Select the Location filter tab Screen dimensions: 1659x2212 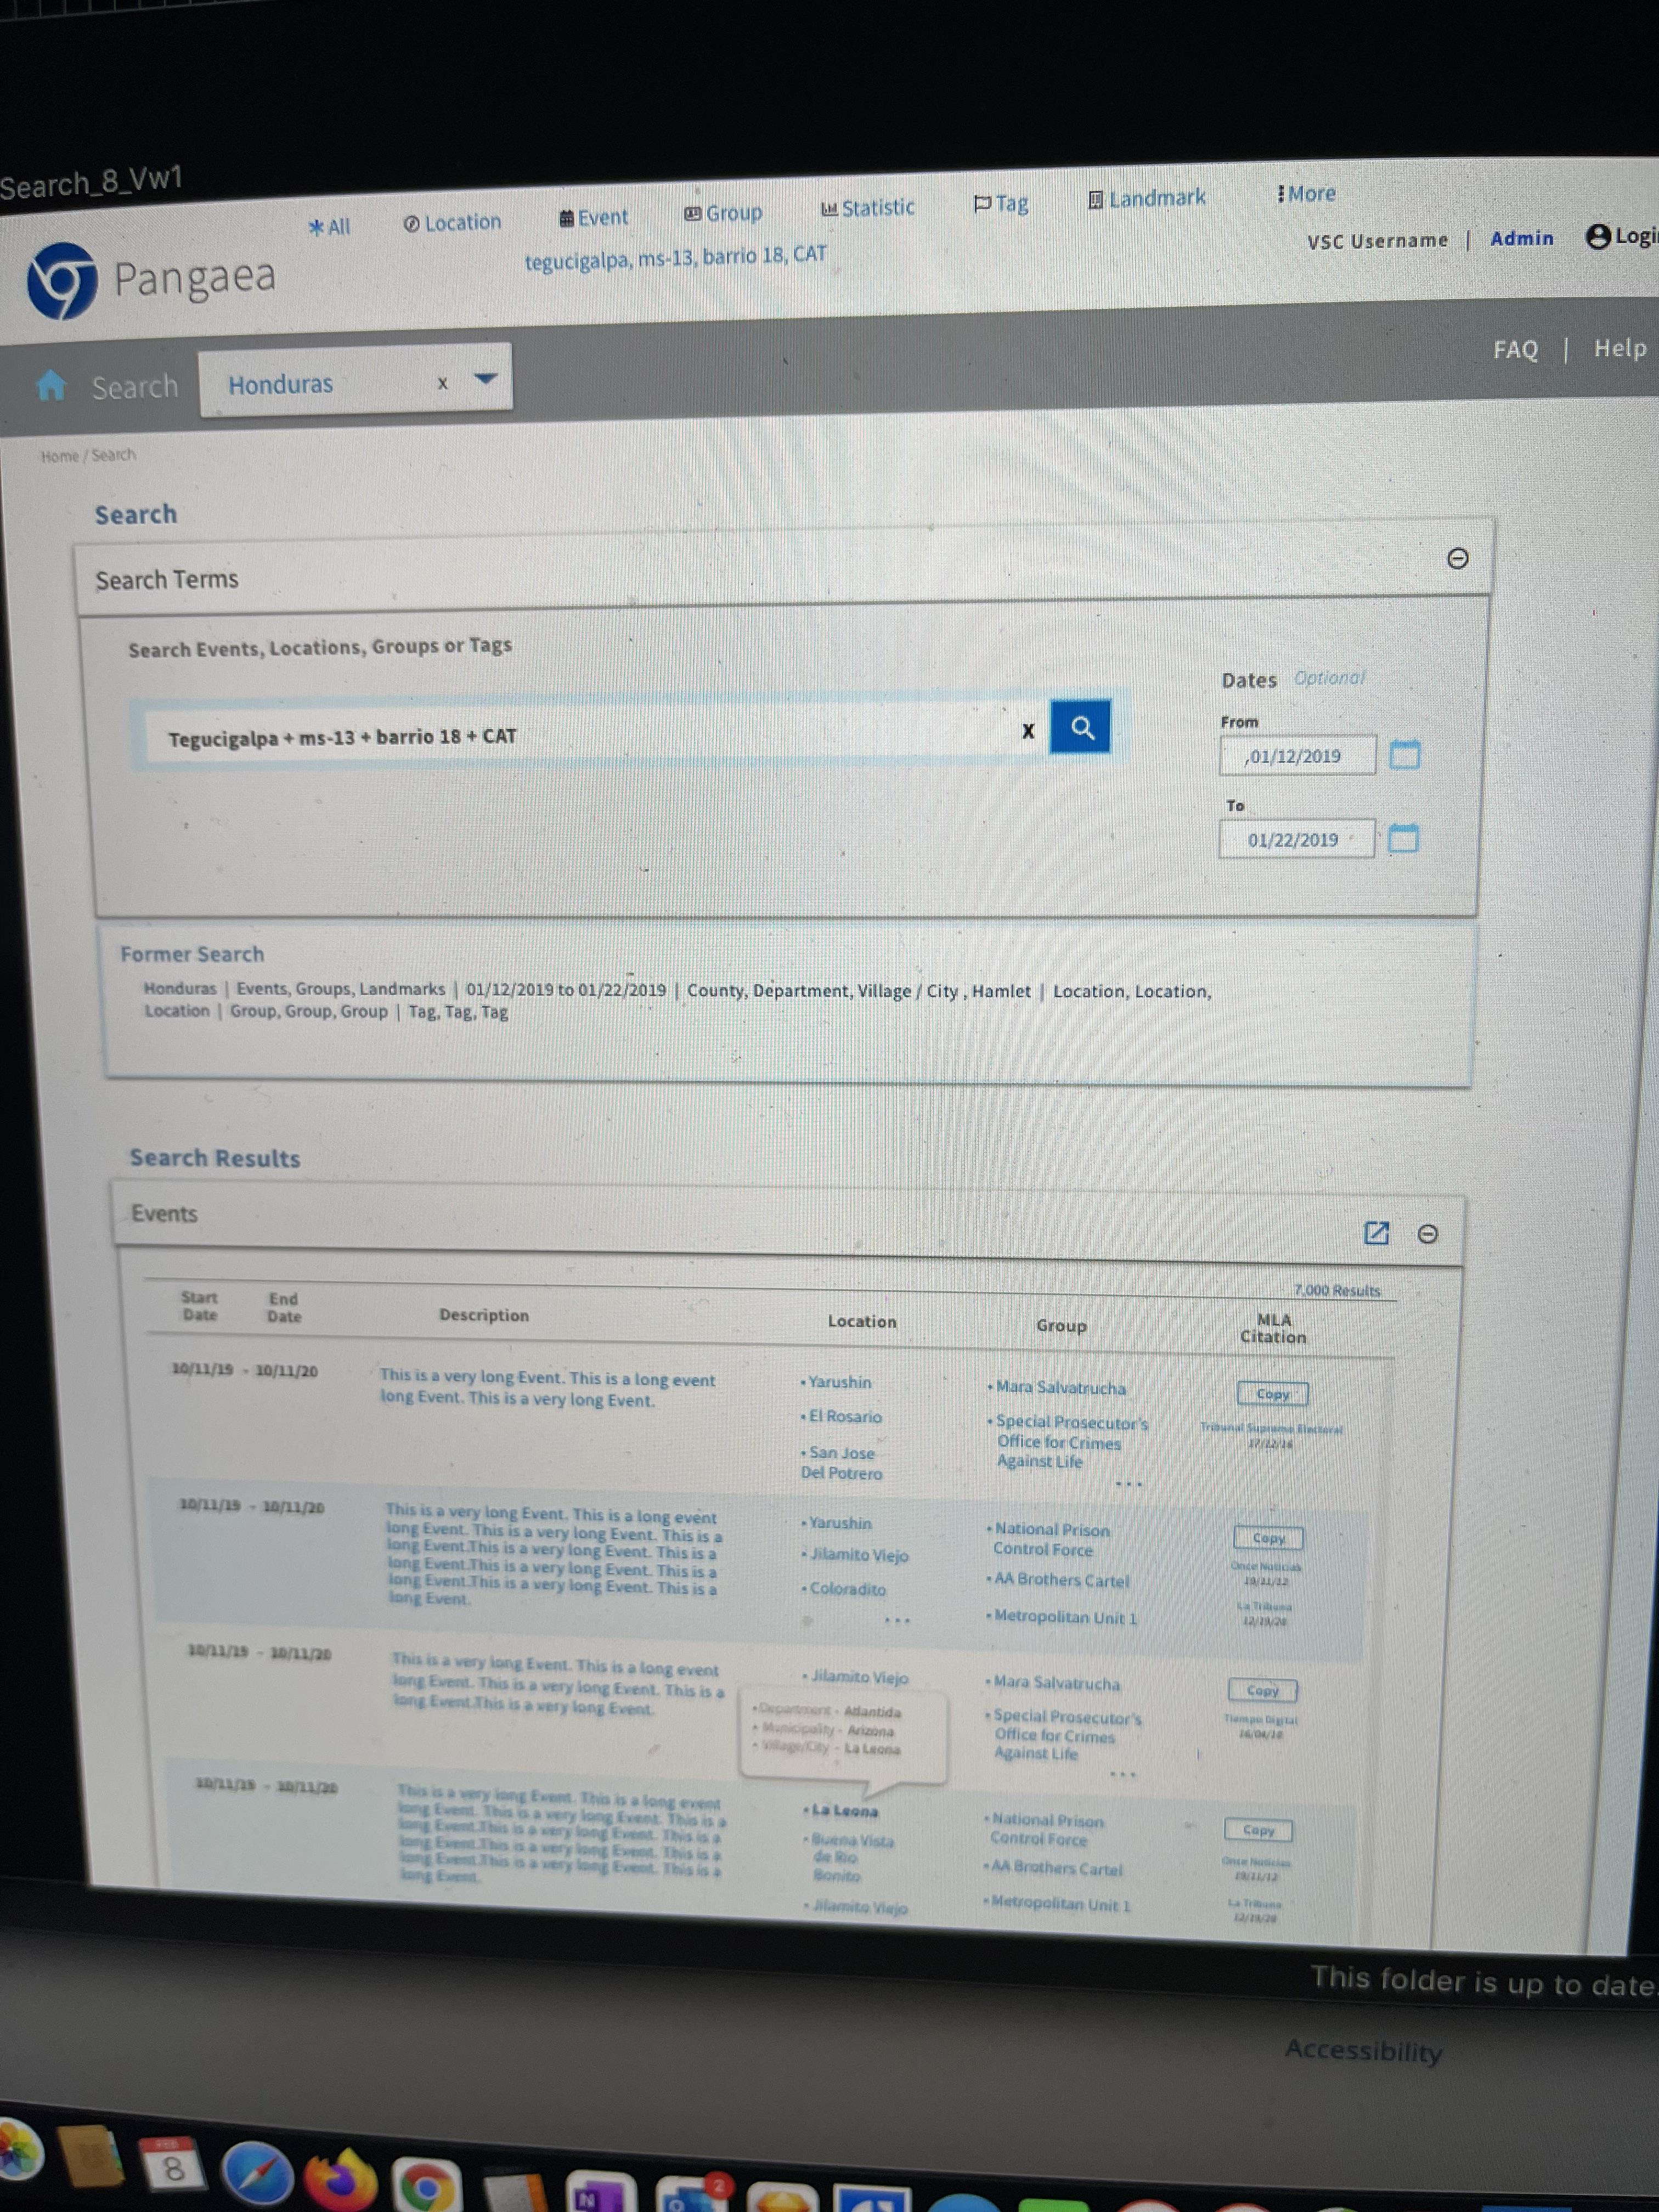coord(452,223)
